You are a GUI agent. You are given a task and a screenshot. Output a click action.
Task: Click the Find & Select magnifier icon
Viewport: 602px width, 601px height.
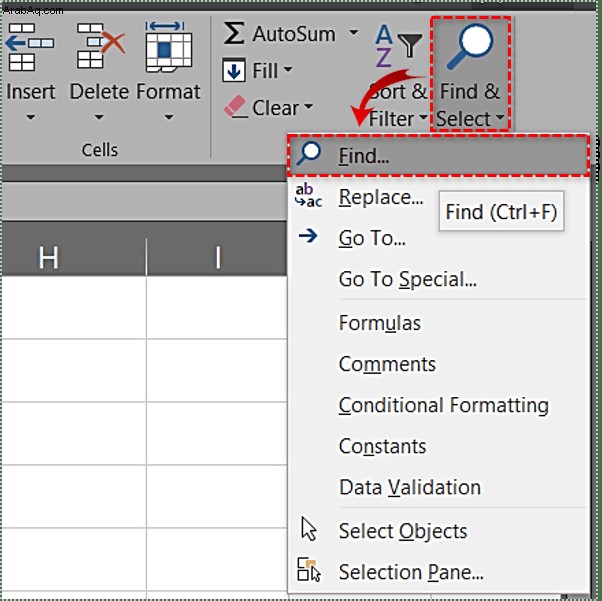(470, 47)
